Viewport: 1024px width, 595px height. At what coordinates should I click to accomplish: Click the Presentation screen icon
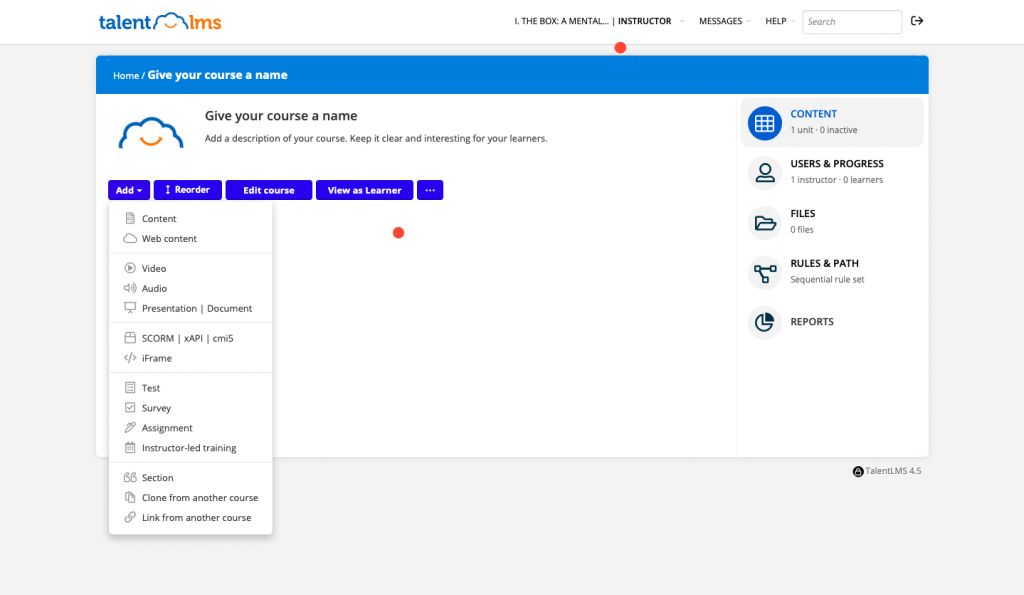pos(130,308)
